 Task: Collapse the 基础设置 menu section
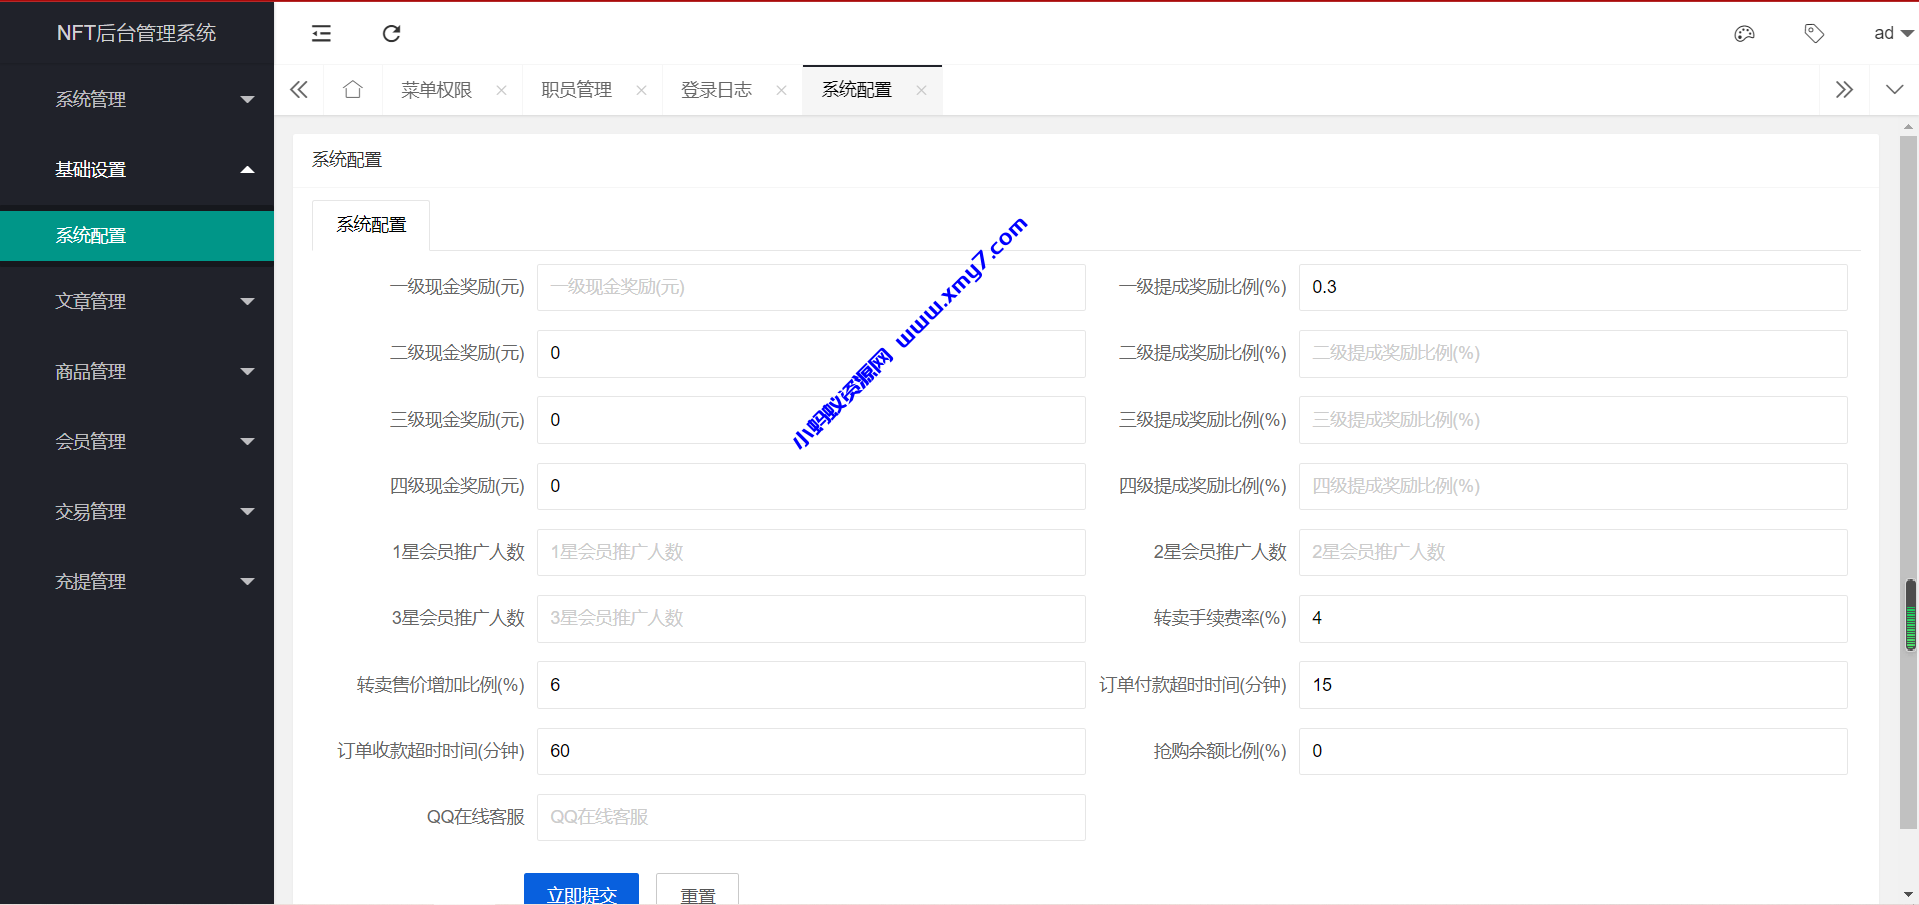[137, 169]
